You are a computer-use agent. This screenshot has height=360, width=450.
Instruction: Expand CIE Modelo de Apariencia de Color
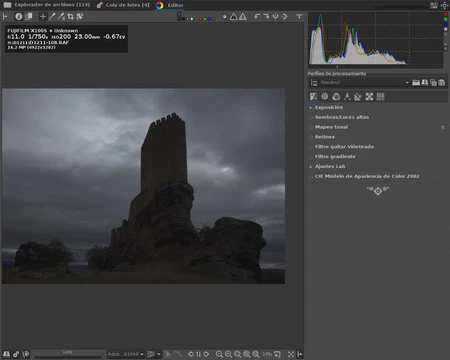[367, 176]
